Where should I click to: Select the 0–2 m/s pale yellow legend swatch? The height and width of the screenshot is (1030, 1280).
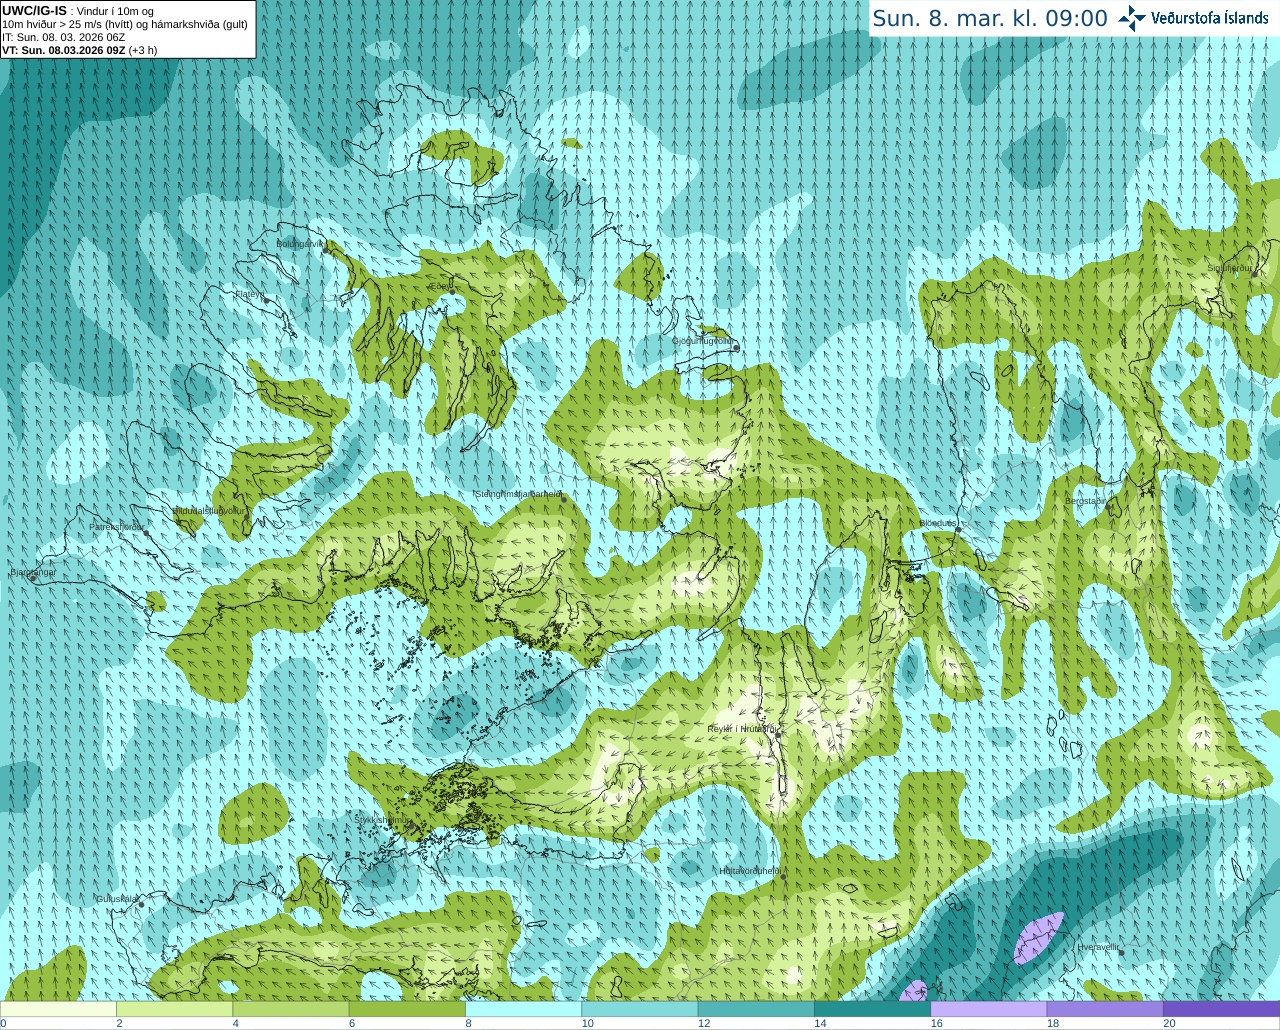pyautogui.click(x=58, y=1009)
